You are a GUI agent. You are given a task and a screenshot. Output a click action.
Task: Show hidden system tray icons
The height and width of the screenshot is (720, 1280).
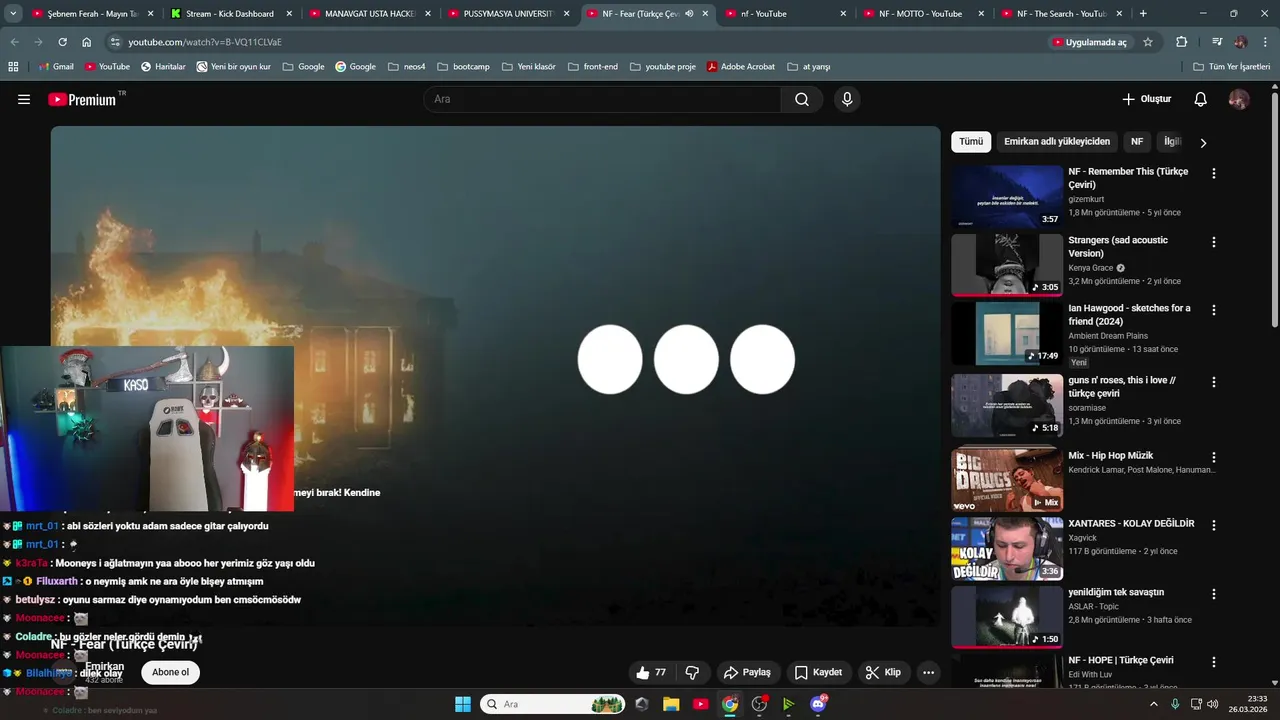(1153, 704)
